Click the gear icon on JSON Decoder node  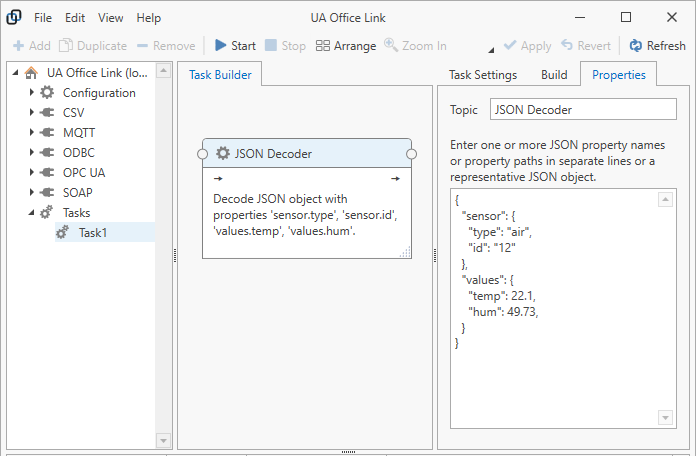coord(223,153)
